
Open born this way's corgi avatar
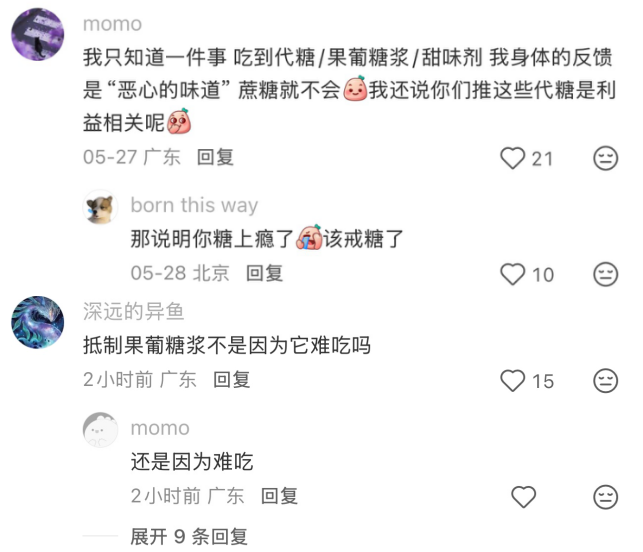coord(100,207)
